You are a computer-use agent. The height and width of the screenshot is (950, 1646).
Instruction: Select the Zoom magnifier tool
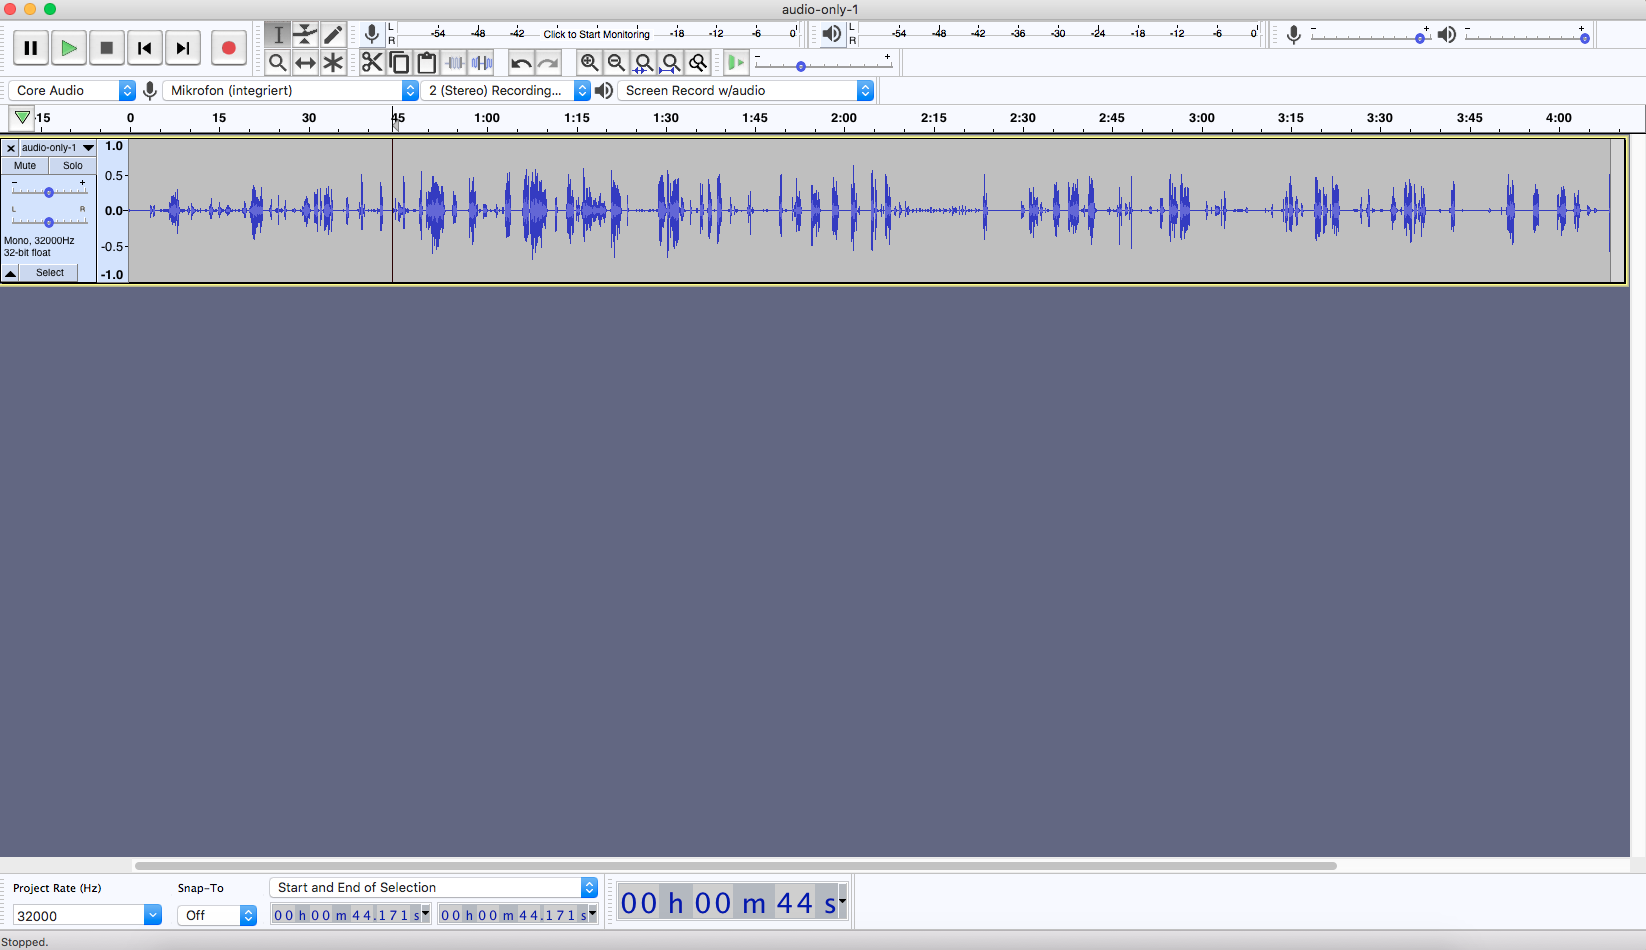tap(278, 62)
